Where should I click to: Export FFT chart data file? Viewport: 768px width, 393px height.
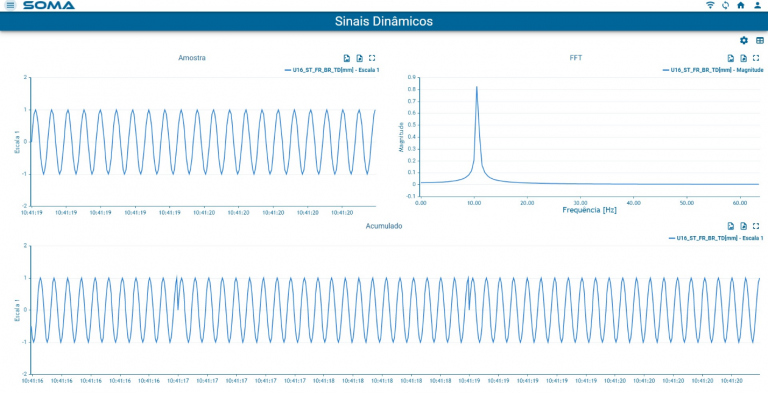tap(744, 58)
